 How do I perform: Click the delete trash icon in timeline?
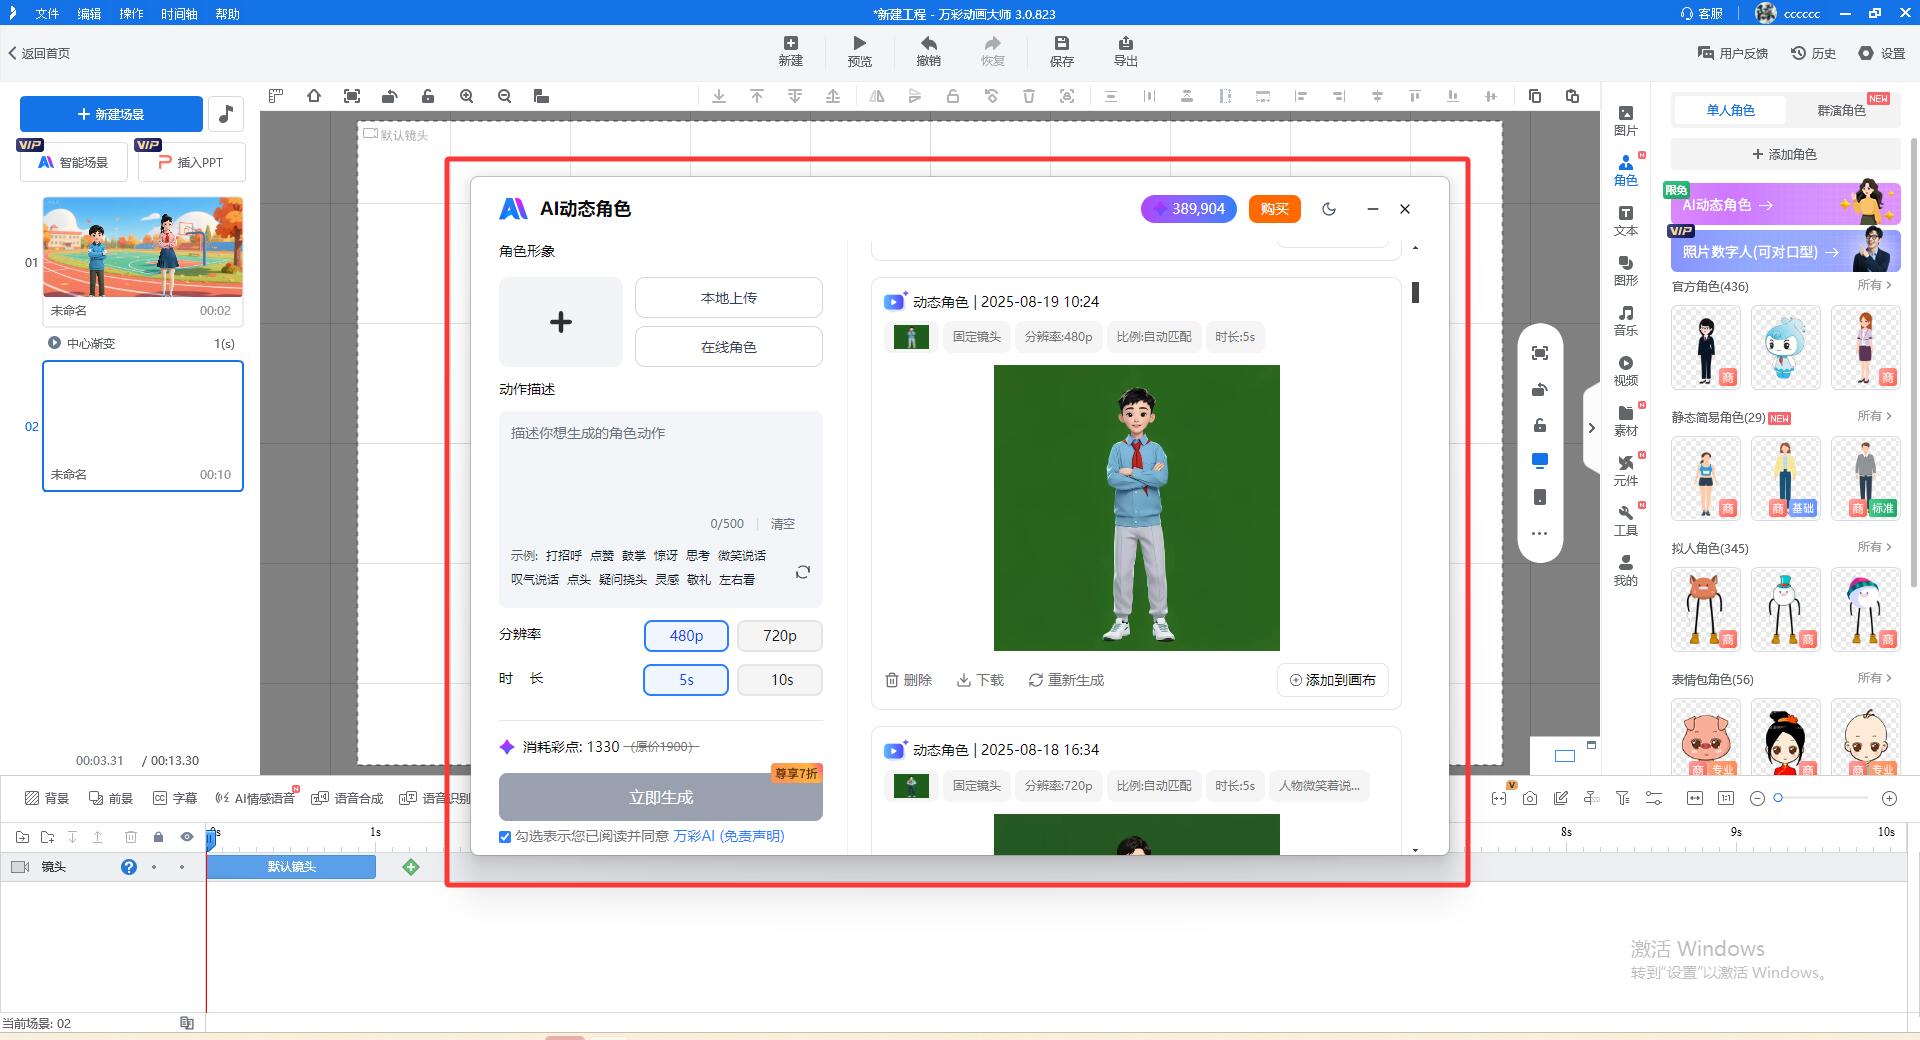[130, 837]
